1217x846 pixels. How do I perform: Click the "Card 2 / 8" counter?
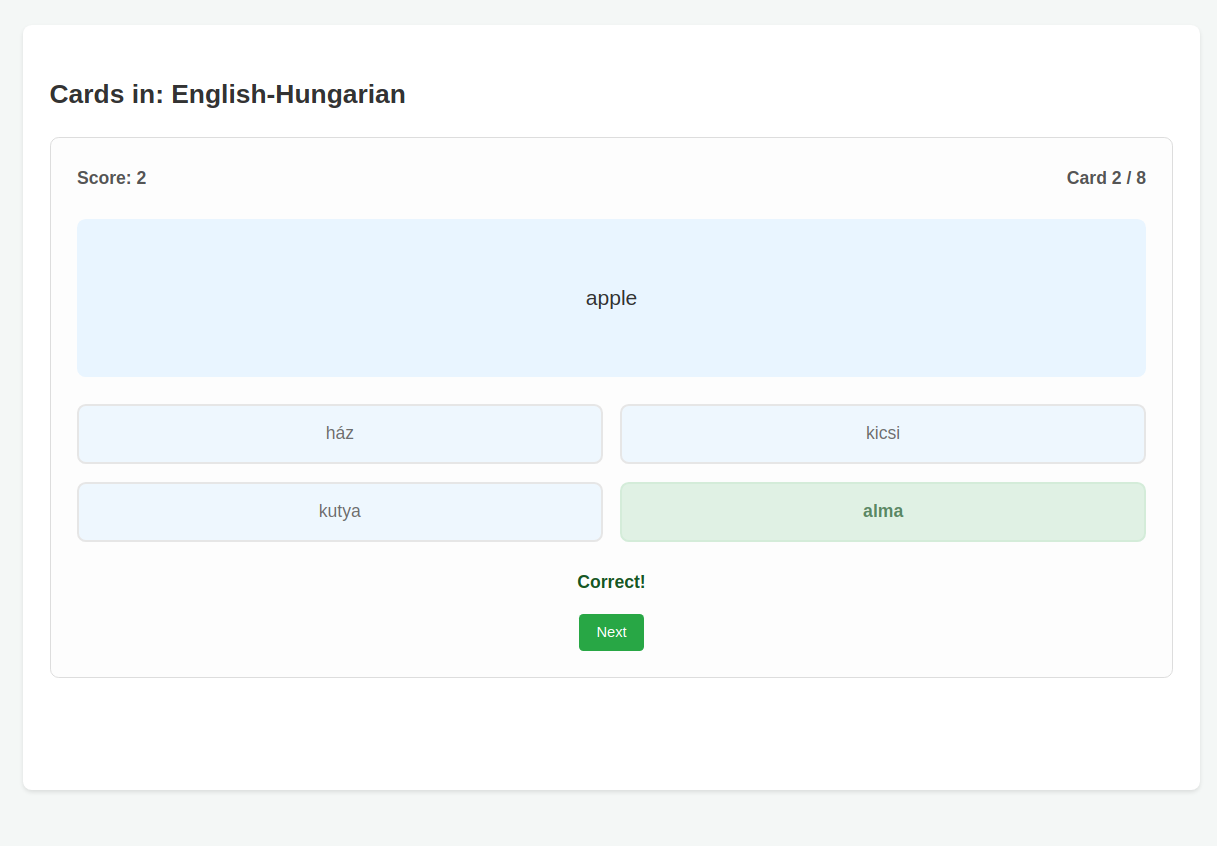click(1106, 177)
